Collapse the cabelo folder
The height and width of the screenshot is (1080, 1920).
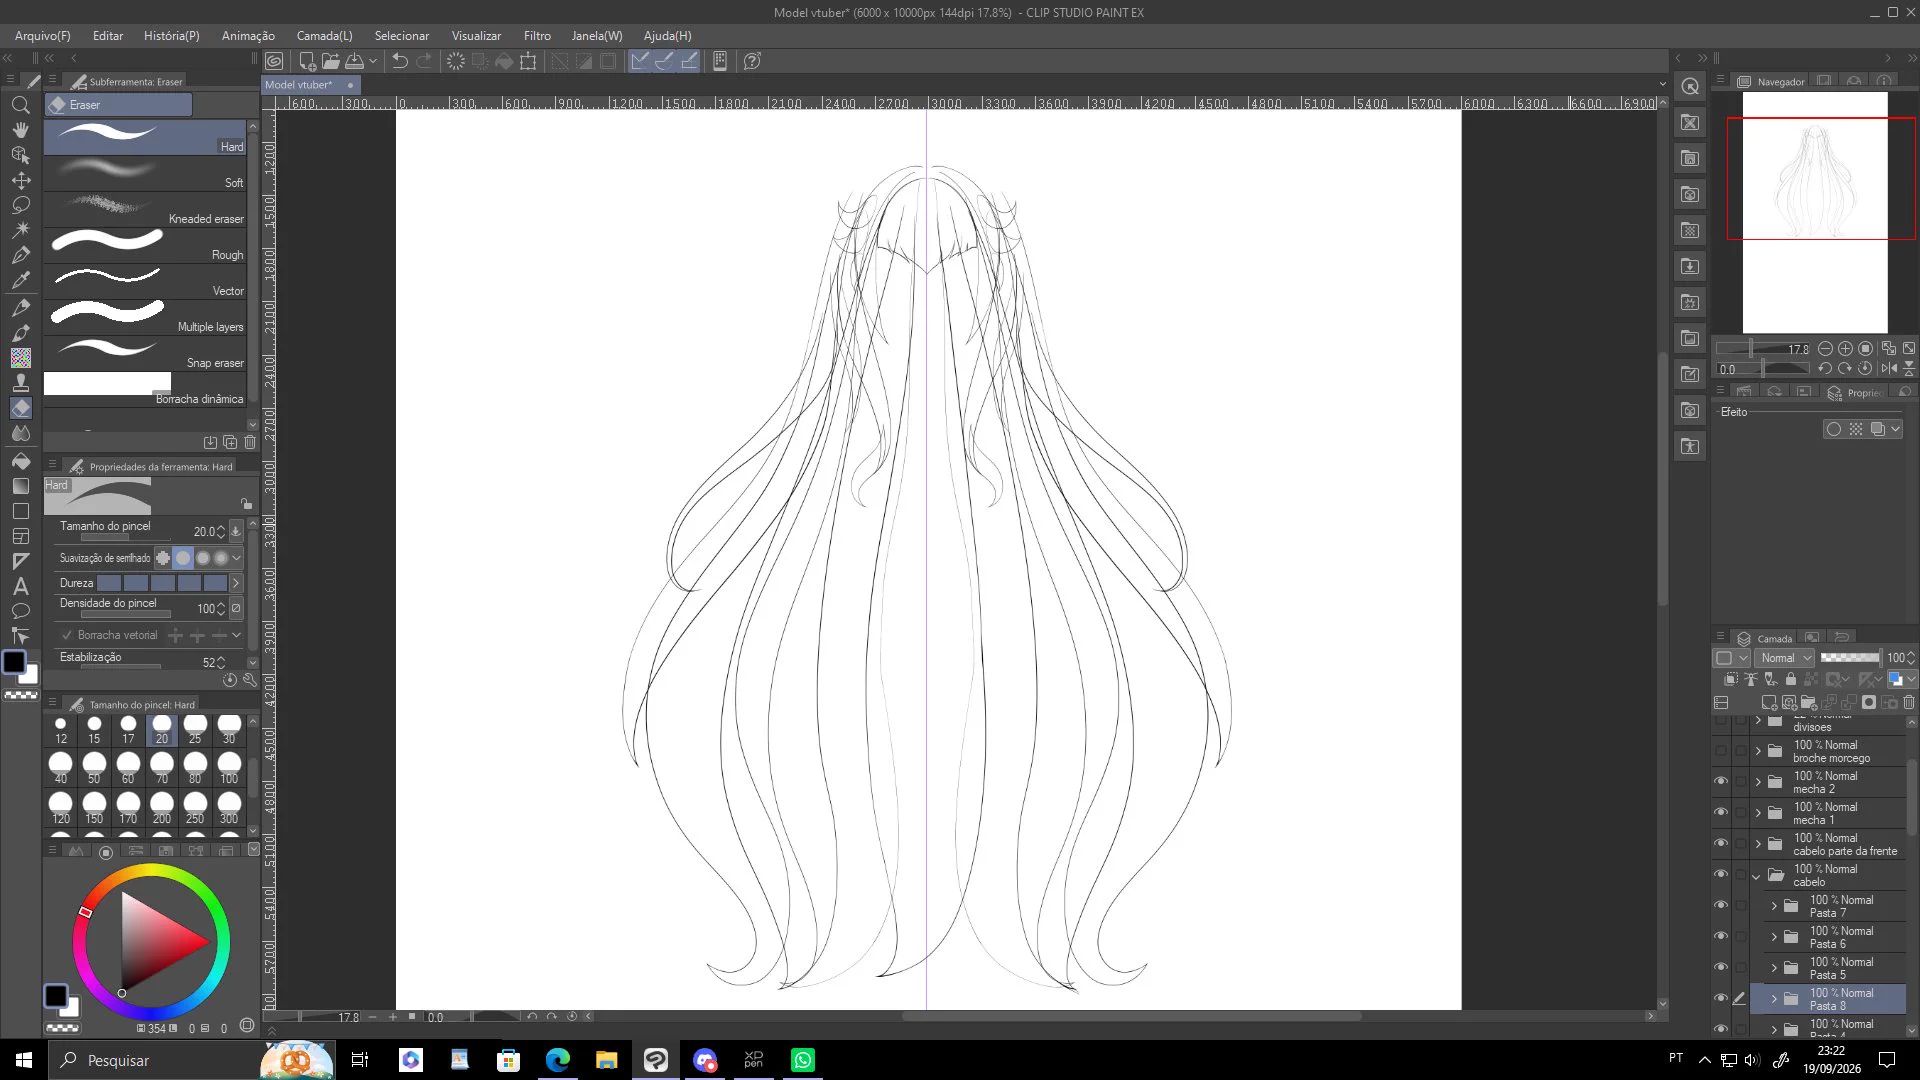coord(1756,876)
